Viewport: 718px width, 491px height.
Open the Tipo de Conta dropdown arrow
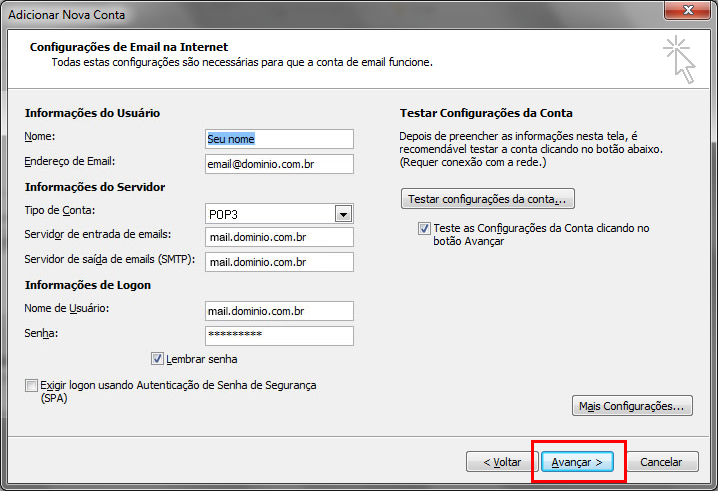tap(343, 213)
